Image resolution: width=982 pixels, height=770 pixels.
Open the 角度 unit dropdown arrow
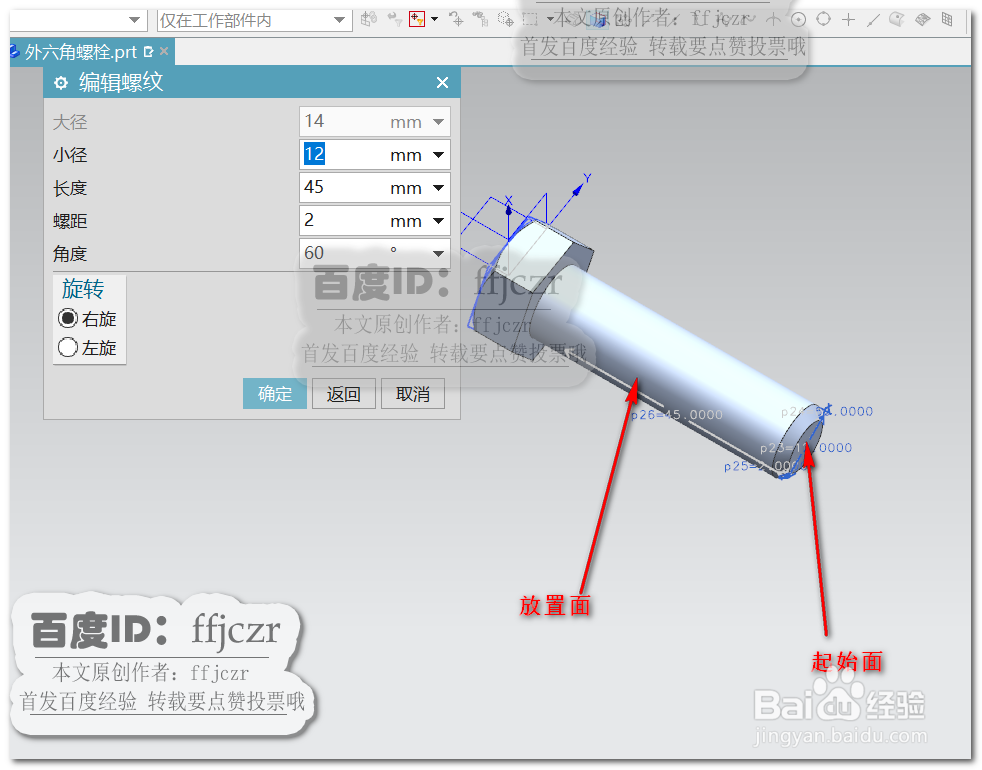click(x=438, y=253)
